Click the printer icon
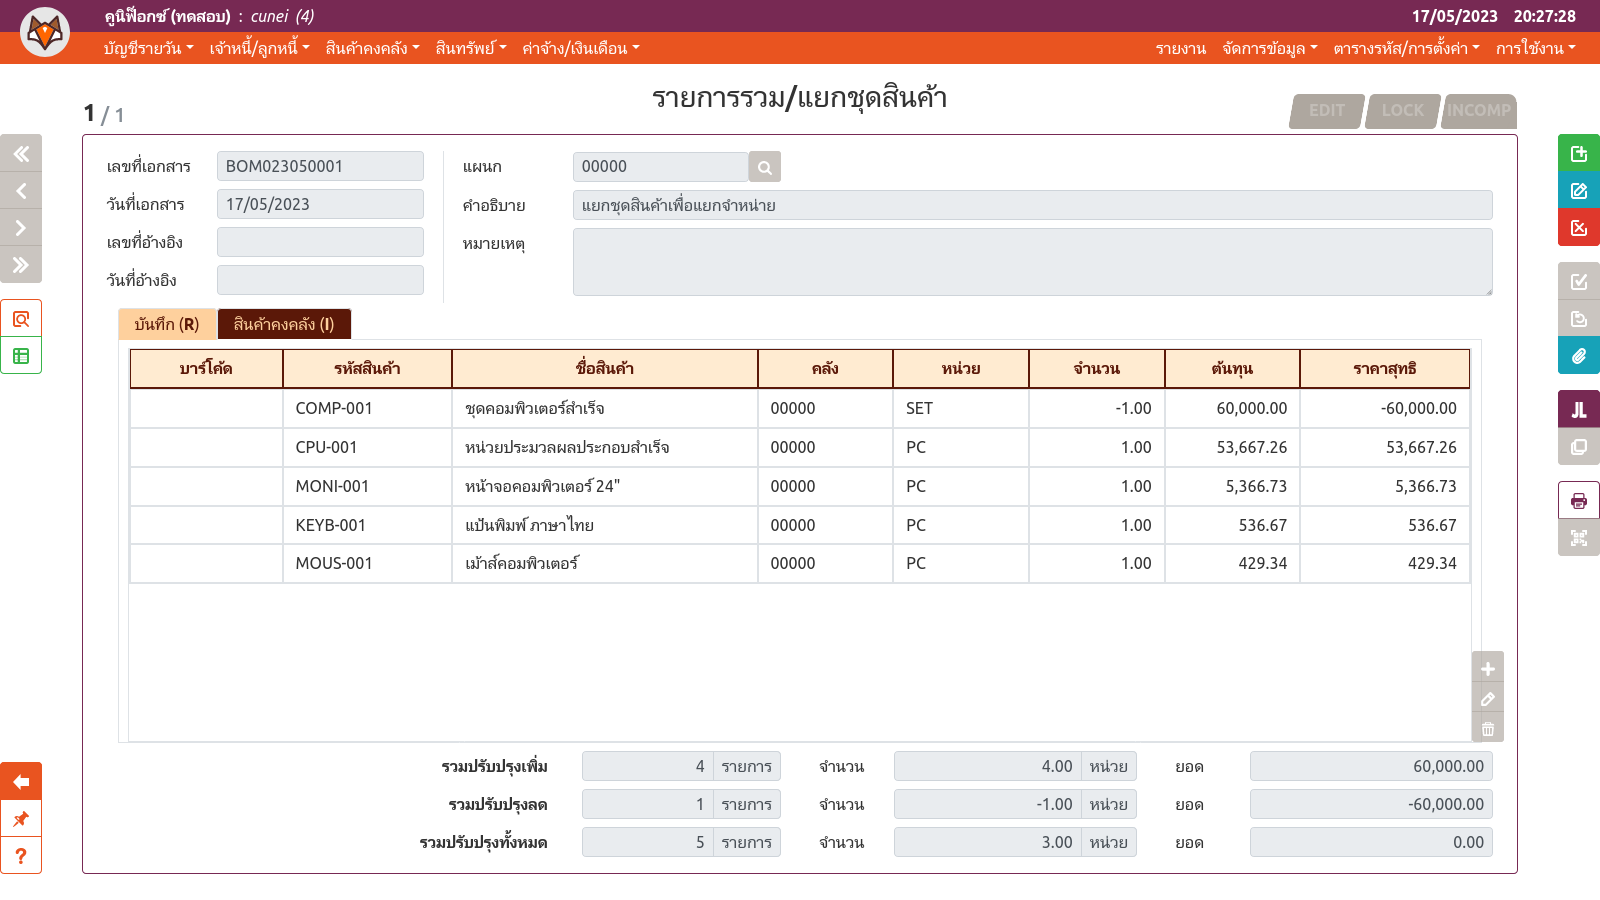Image resolution: width=1600 pixels, height=900 pixels. click(1578, 500)
